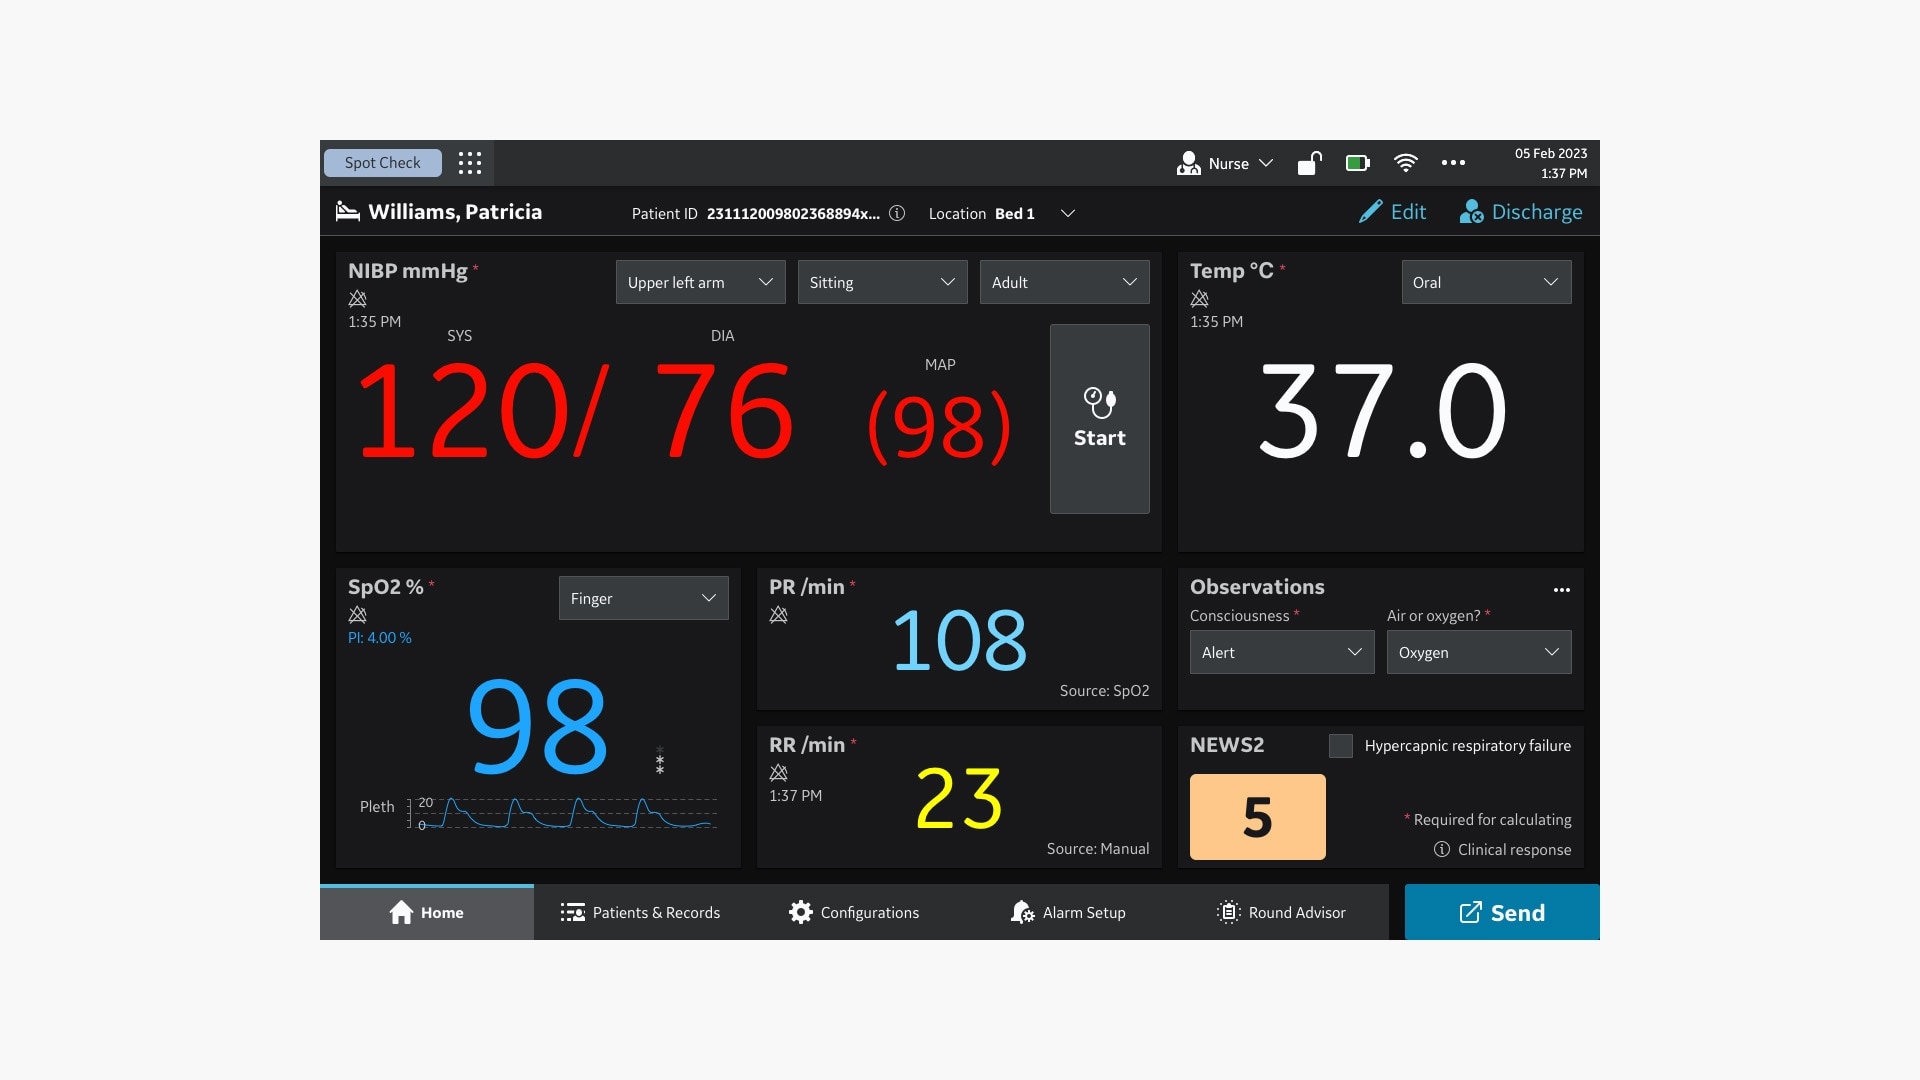Click the unlocked padlock icon
Screen dimensions: 1920x1080
(x=1309, y=163)
